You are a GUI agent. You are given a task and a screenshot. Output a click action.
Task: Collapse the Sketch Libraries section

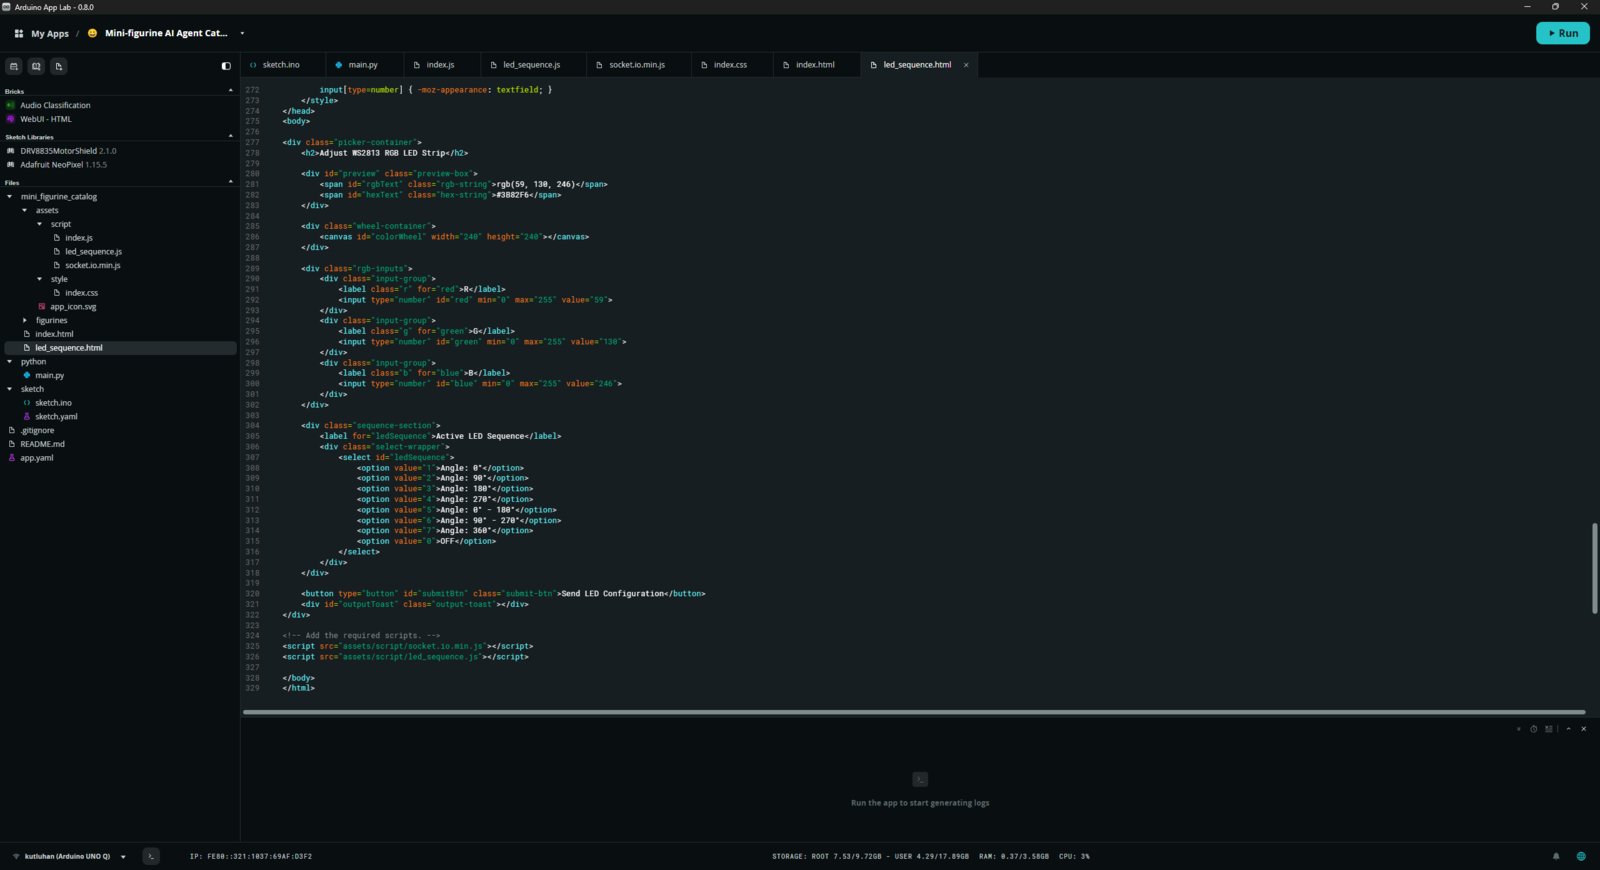coord(231,137)
